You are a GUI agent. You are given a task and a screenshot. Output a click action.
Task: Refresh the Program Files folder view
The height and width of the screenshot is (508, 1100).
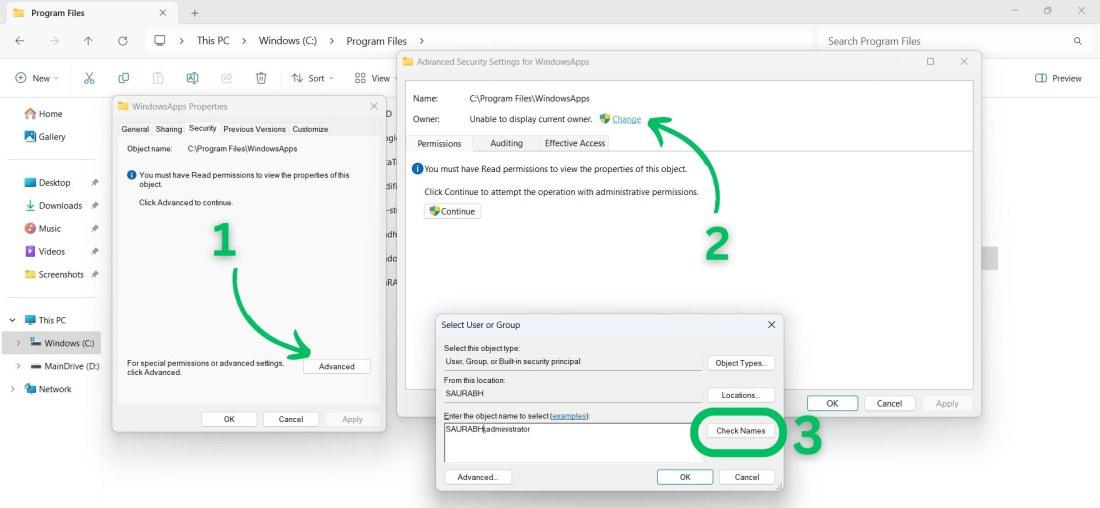123,41
